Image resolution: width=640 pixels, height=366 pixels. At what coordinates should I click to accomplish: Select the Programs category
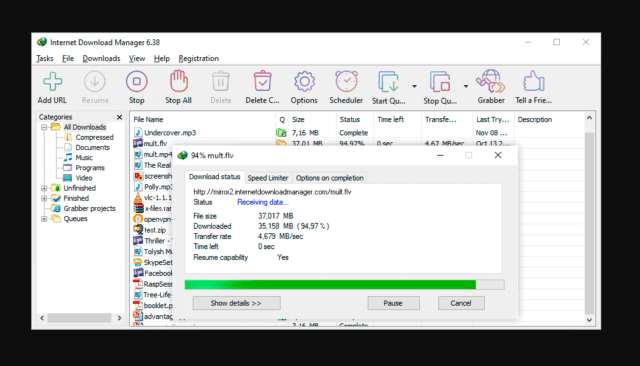[x=90, y=168]
